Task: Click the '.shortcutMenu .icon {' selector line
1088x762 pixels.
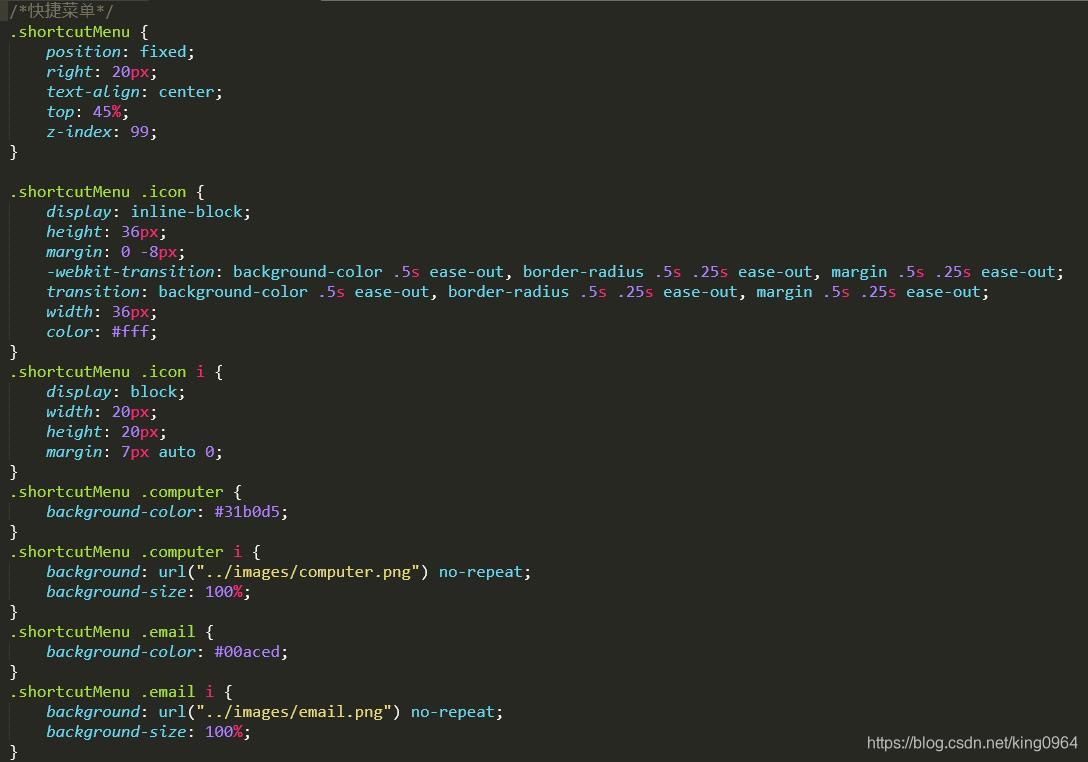Action: pyautogui.click(x=107, y=192)
